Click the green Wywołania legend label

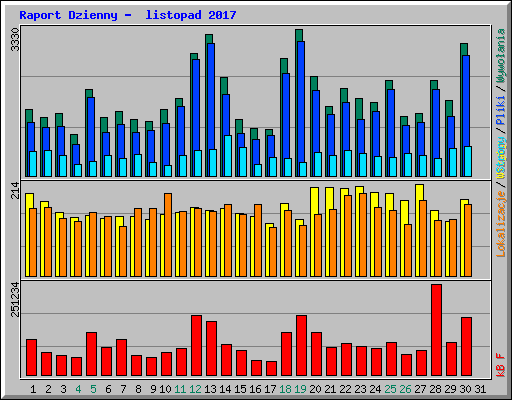coord(501,56)
